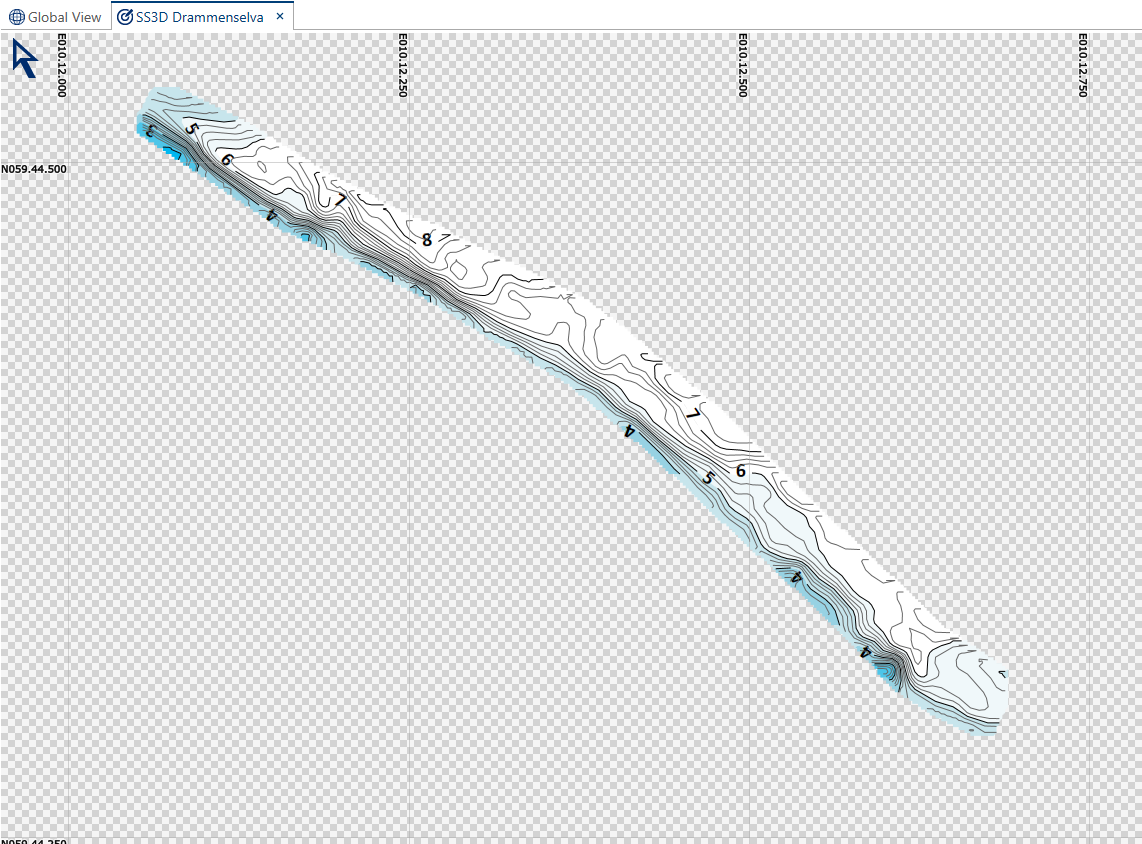Click the E010.12.500 longitude label
The image size is (1142, 844).
point(743,66)
